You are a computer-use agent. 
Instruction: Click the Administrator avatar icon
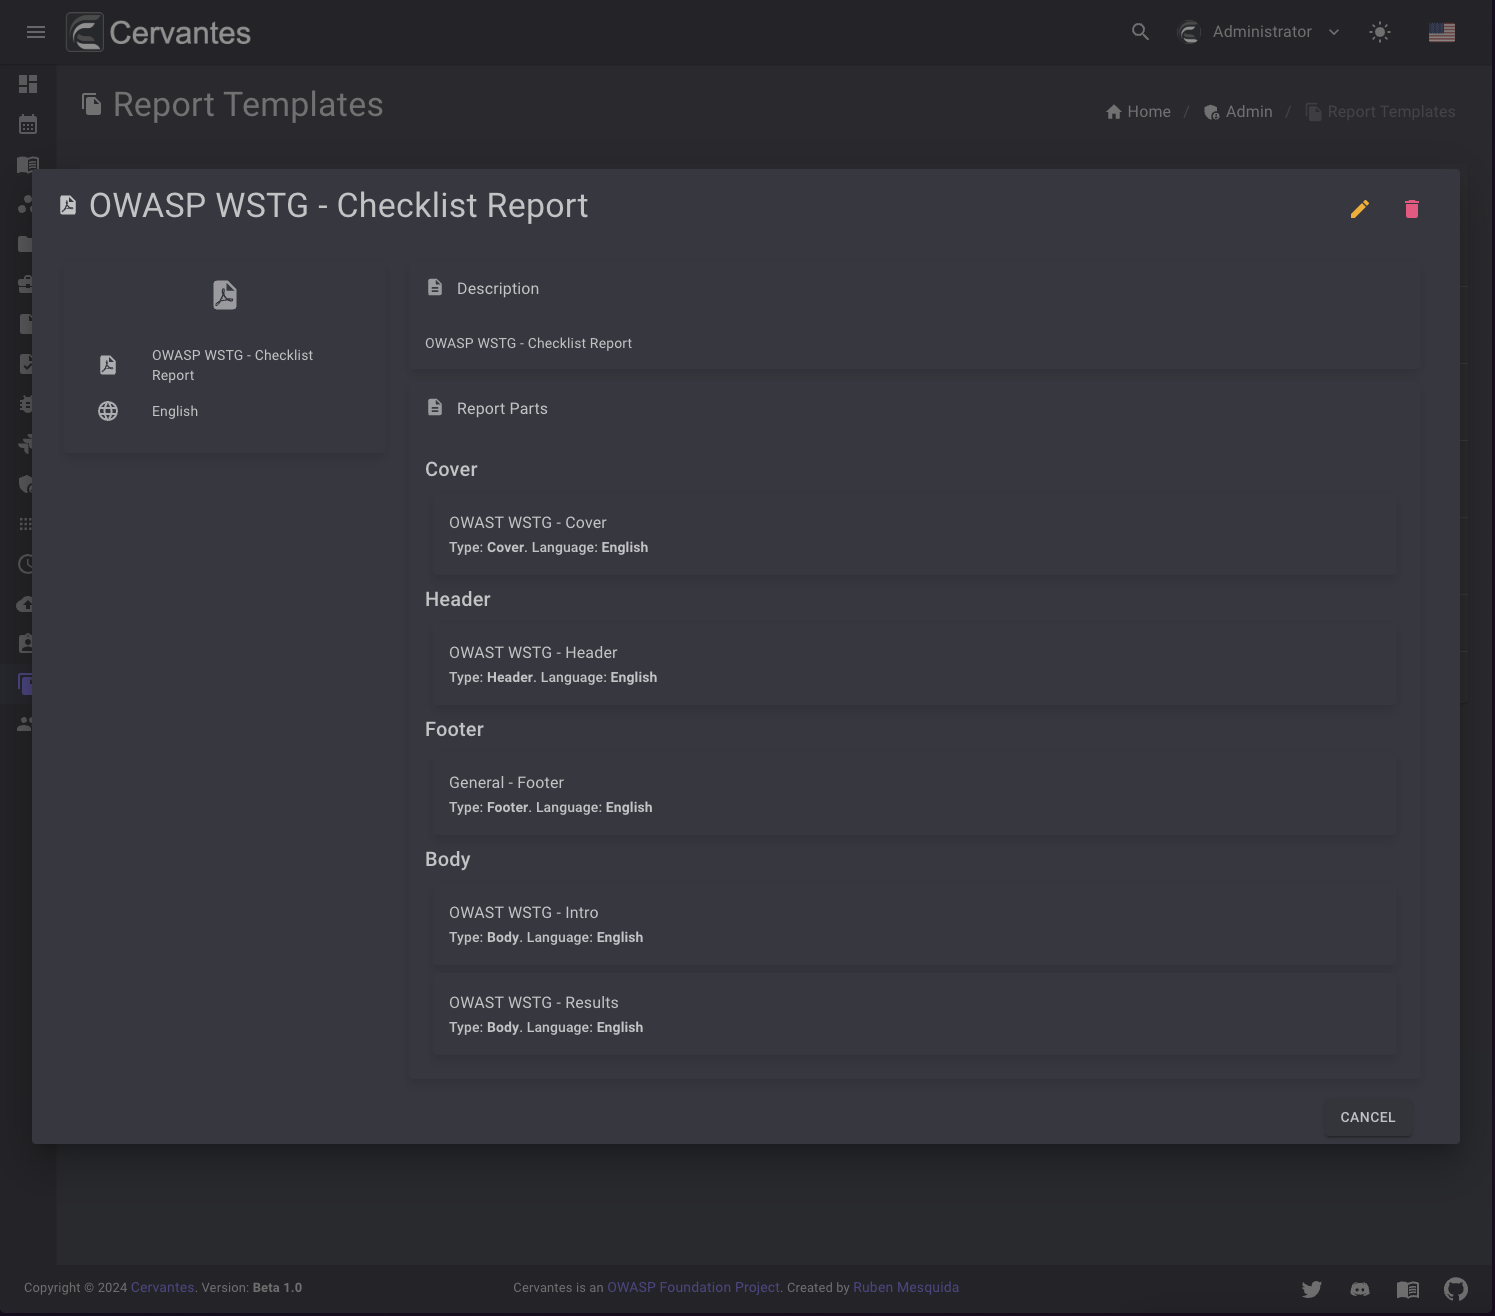(1189, 32)
